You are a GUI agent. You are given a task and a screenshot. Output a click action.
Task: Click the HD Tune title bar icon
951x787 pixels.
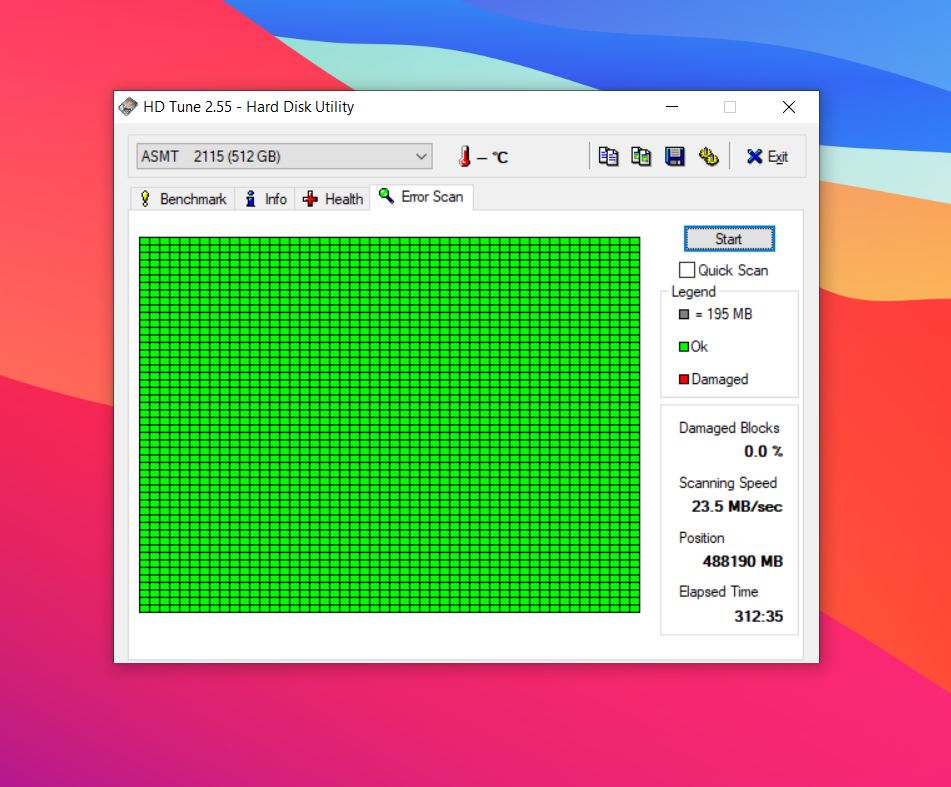coord(128,107)
